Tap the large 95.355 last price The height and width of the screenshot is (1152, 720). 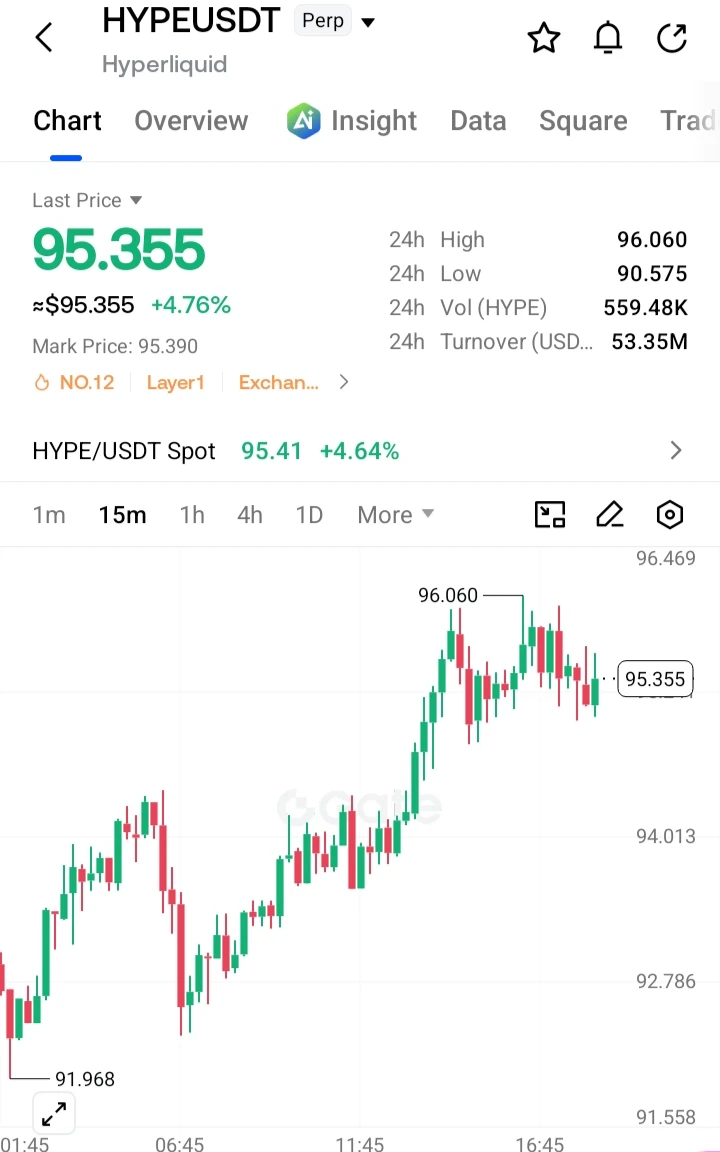[118, 248]
